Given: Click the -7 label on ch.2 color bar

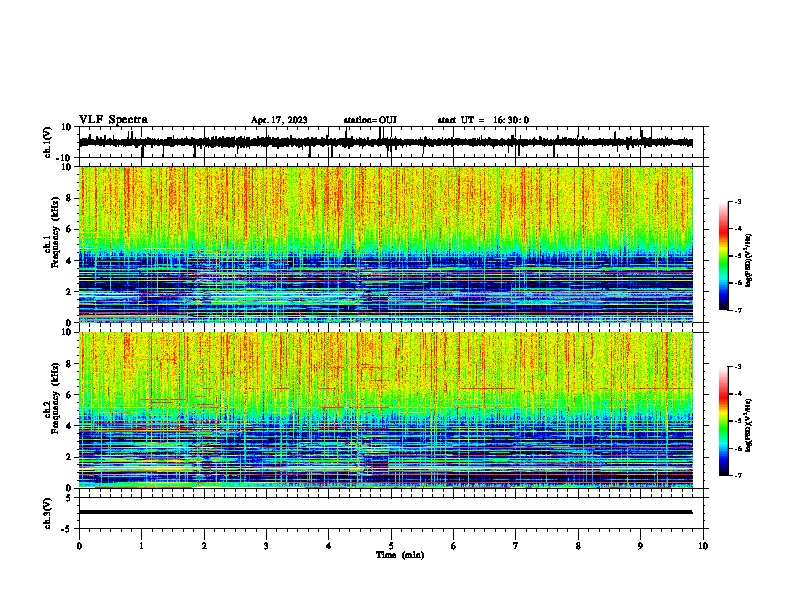Looking at the screenshot, I should coord(738,475).
